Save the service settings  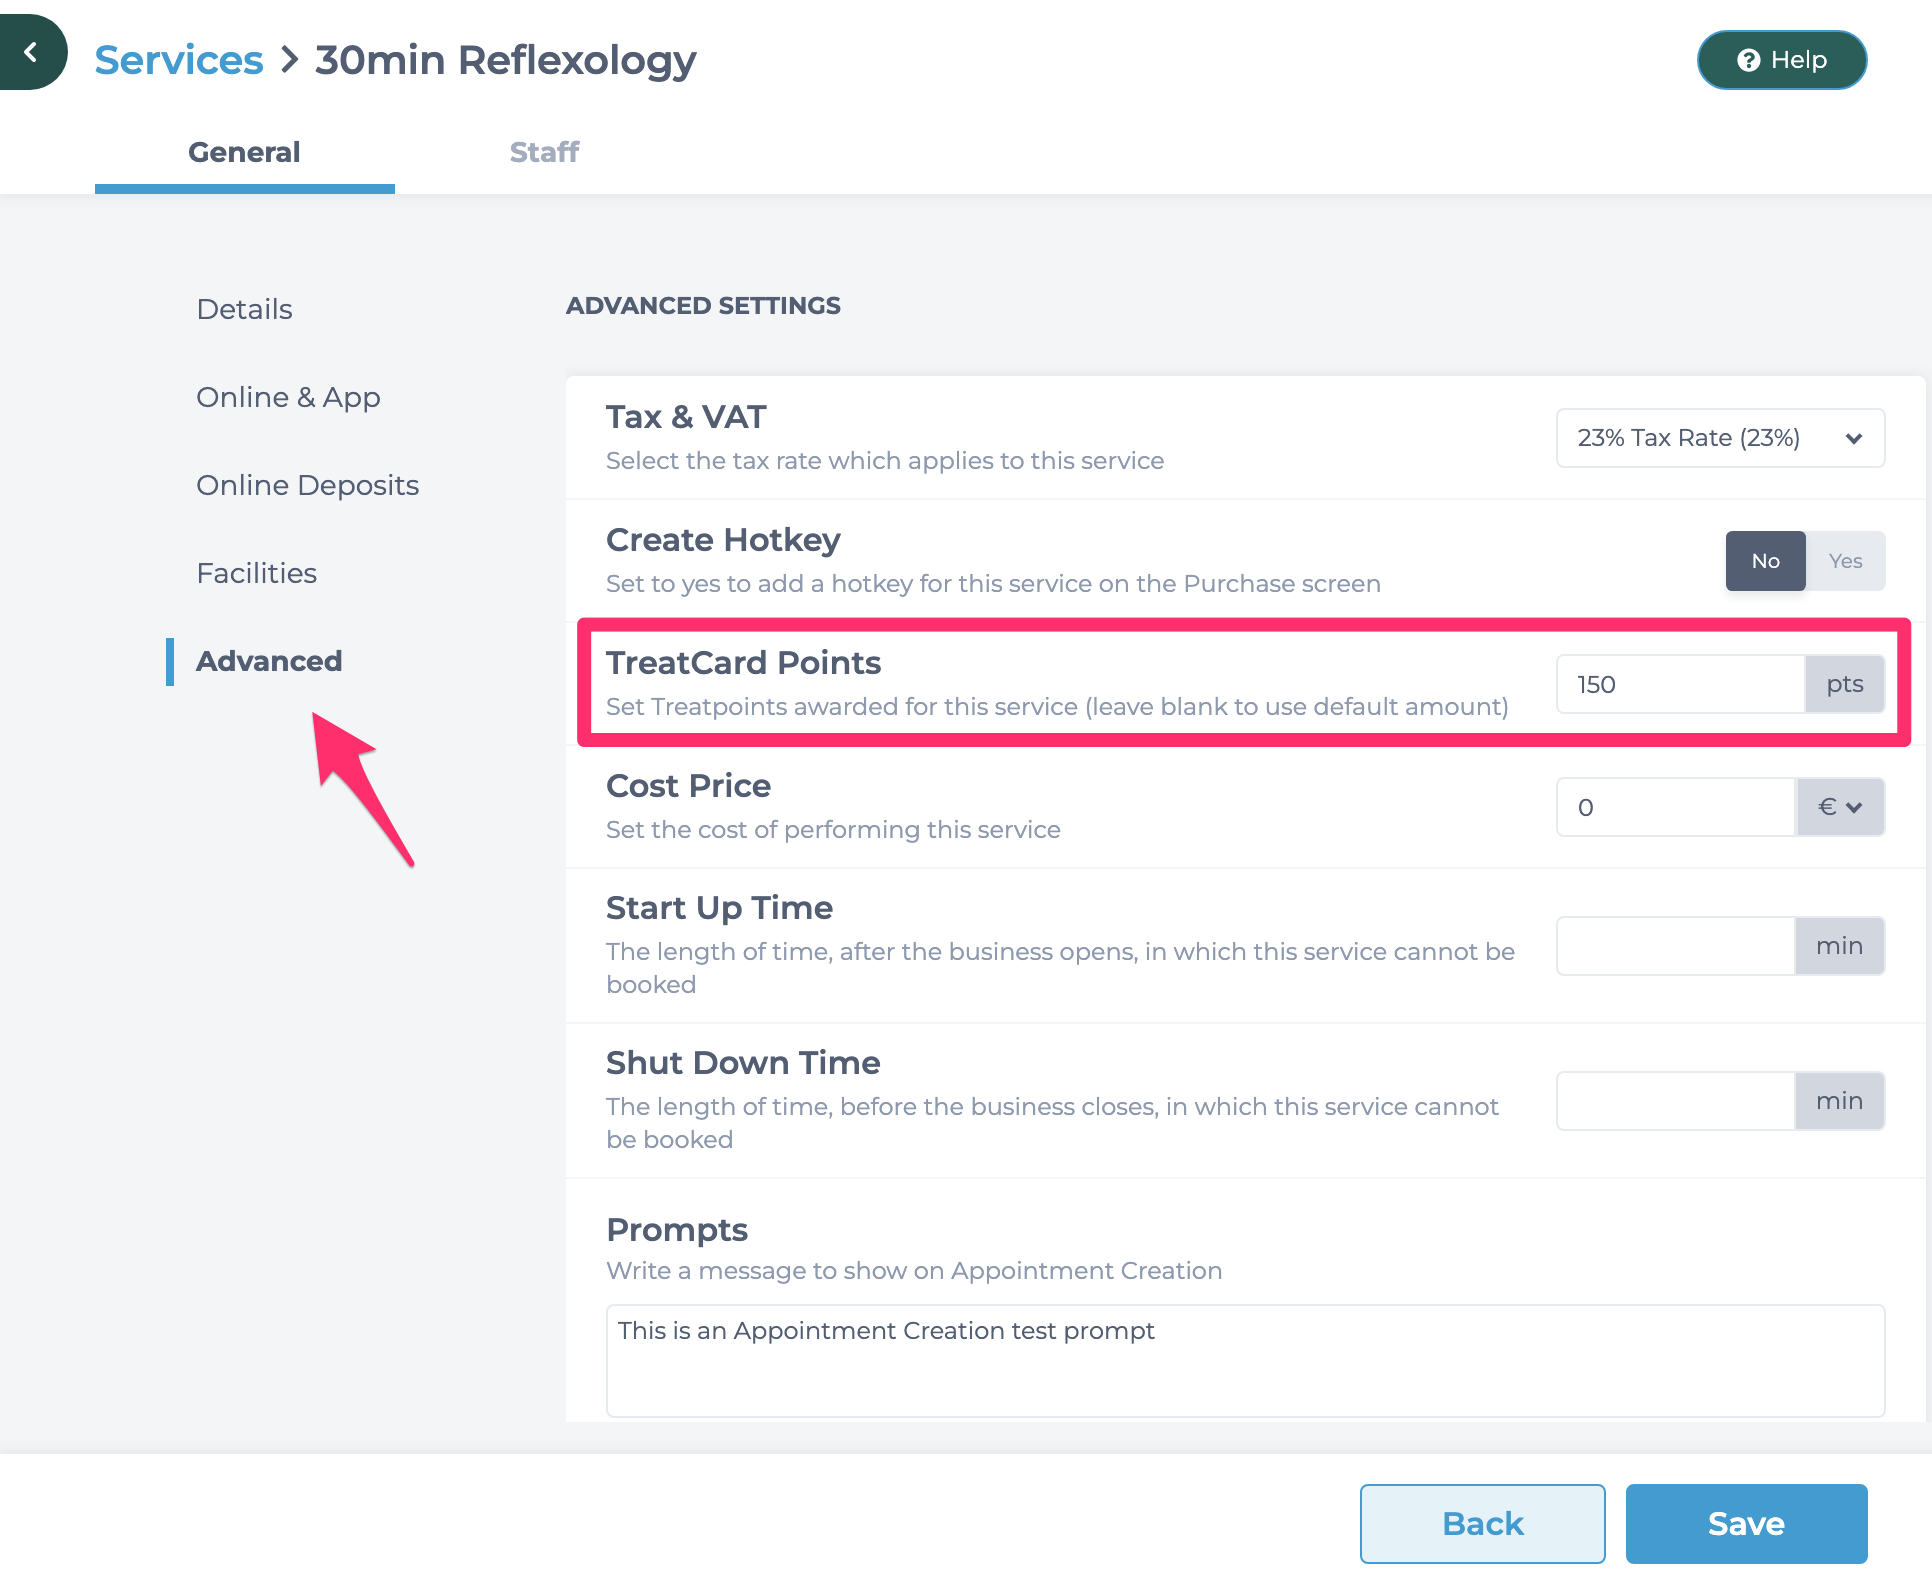click(x=1746, y=1523)
